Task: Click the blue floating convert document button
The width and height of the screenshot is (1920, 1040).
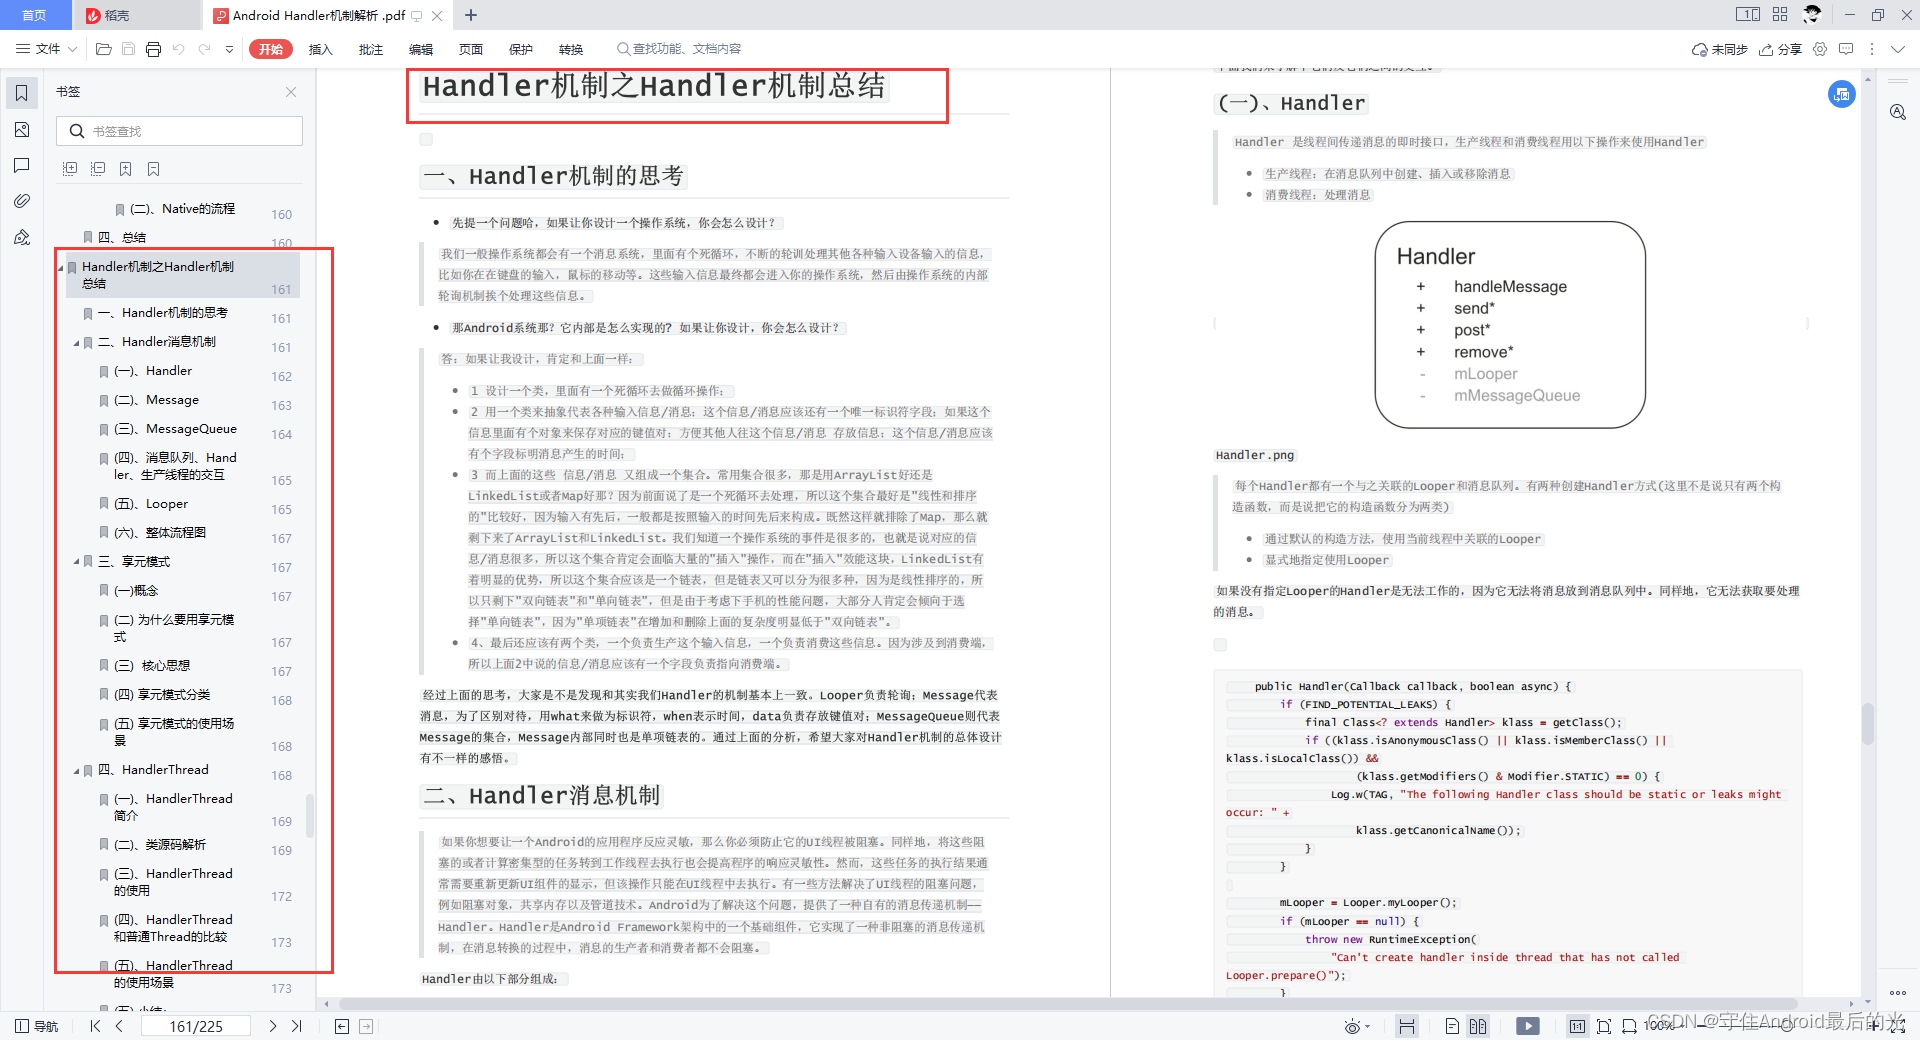Action: pyautogui.click(x=1842, y=94)
